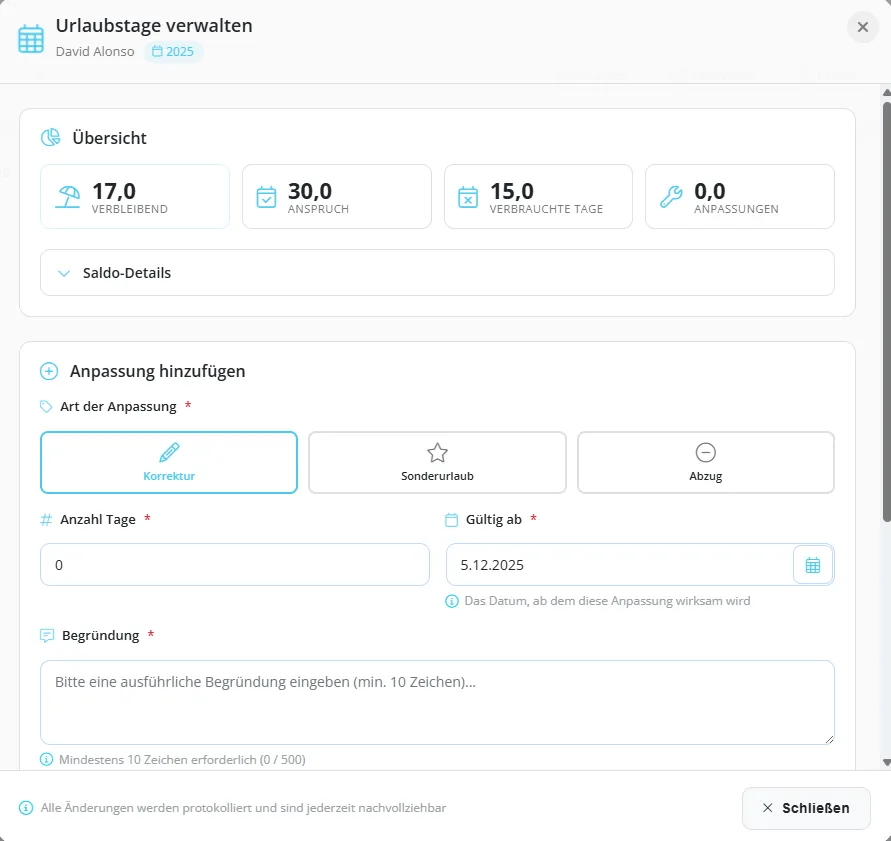
Task: Click the calendar grid icon in dialog header
Action: 31,38
